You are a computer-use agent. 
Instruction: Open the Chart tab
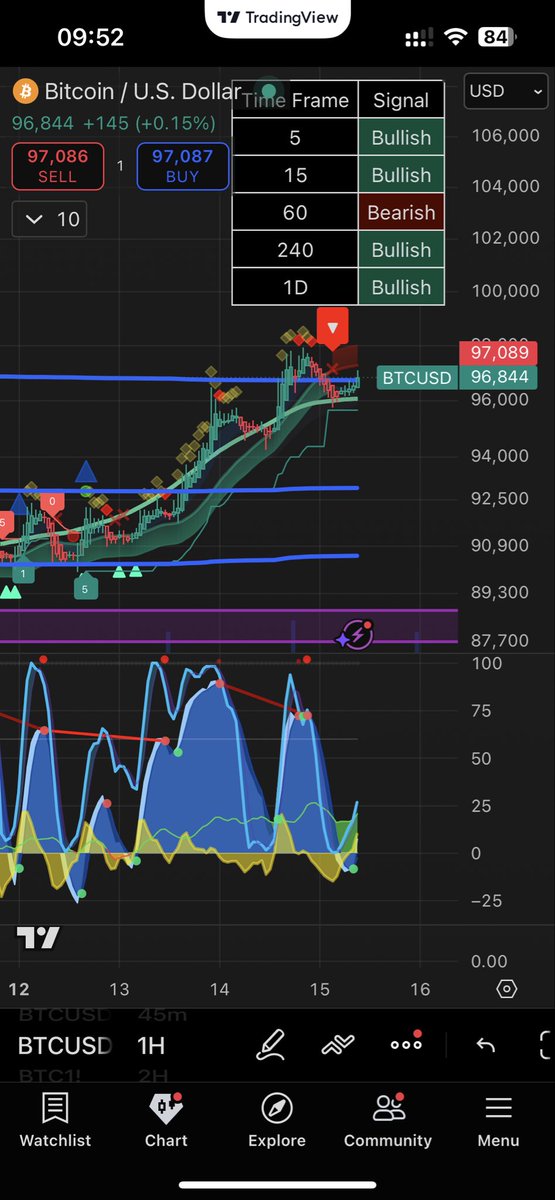[x=166, y=1120]
